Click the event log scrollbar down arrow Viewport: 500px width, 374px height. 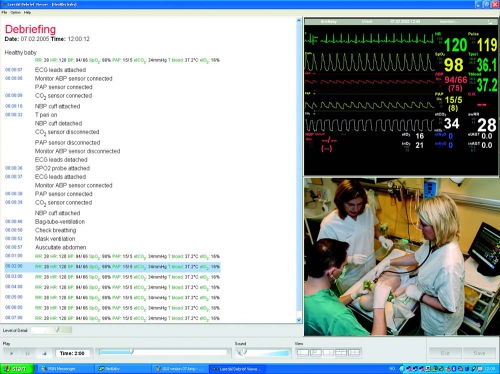click(299, 320)
